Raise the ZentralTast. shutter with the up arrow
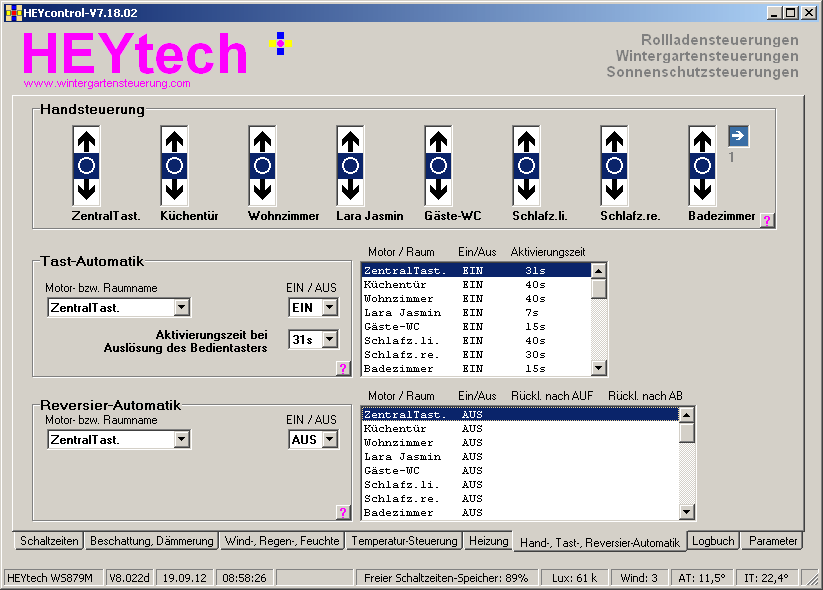 (x=87, y=141)
